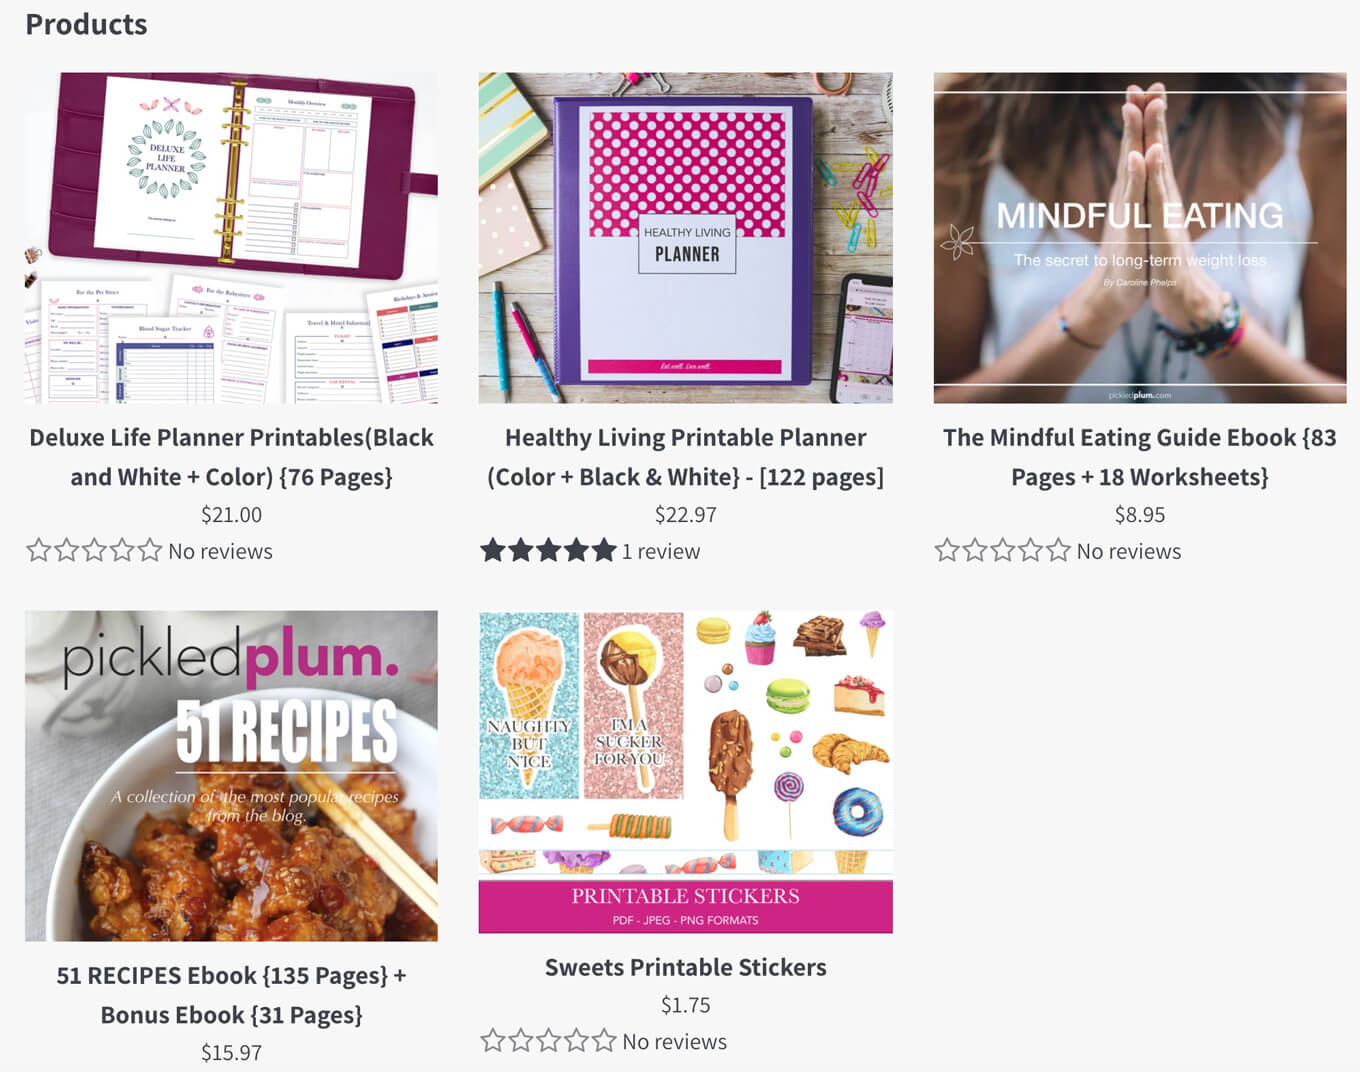The height and width of the screenshot is (1072, 1360).
Task: Click Deluxe Life Planner Printables title link
Action: pos(231,457)
